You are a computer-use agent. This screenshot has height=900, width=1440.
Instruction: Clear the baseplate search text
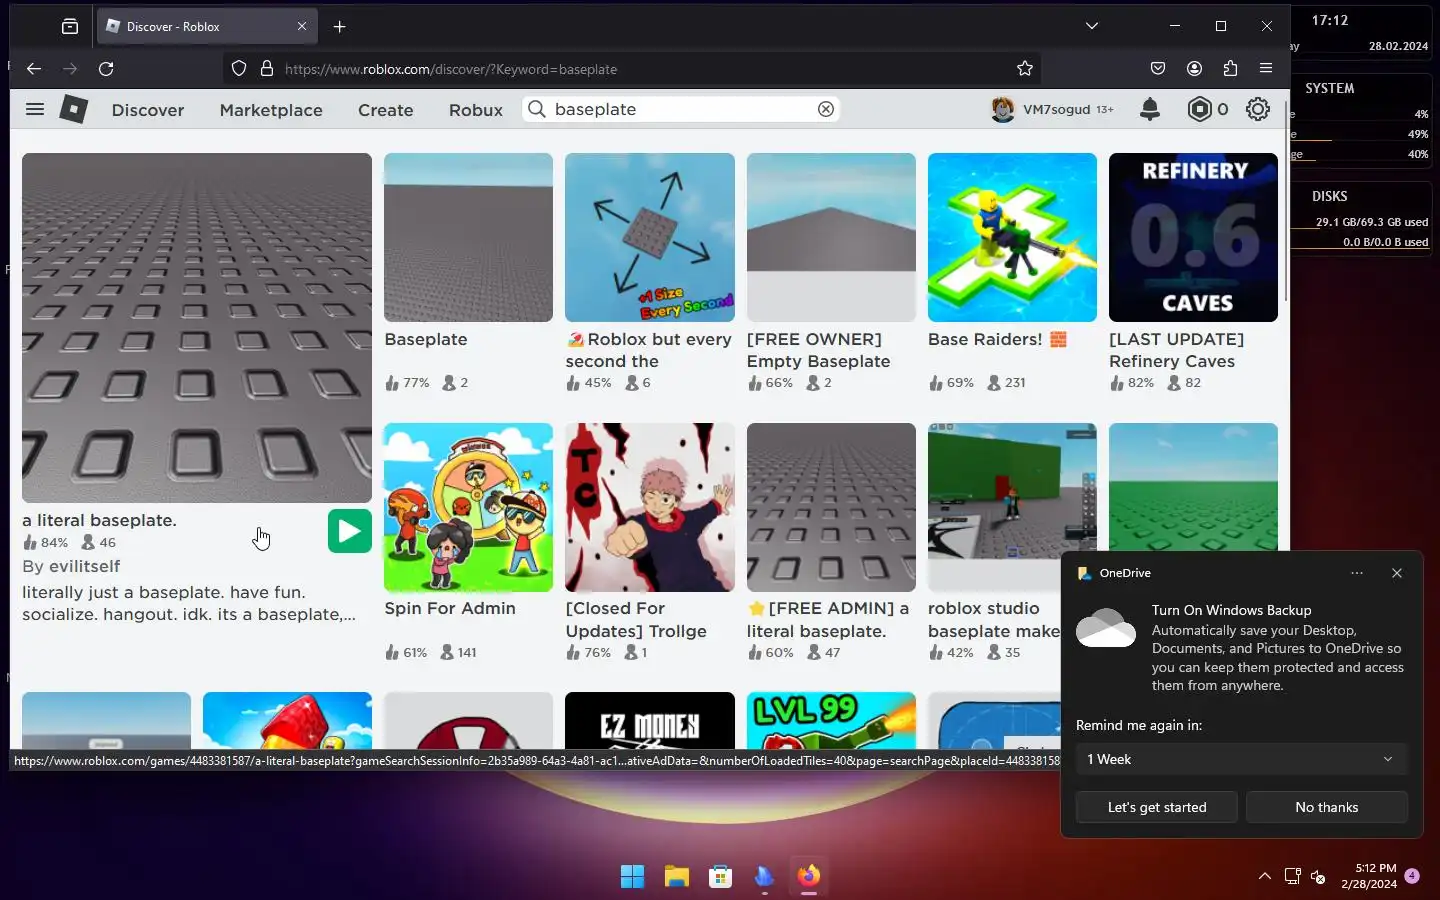(x=826, y=109)
